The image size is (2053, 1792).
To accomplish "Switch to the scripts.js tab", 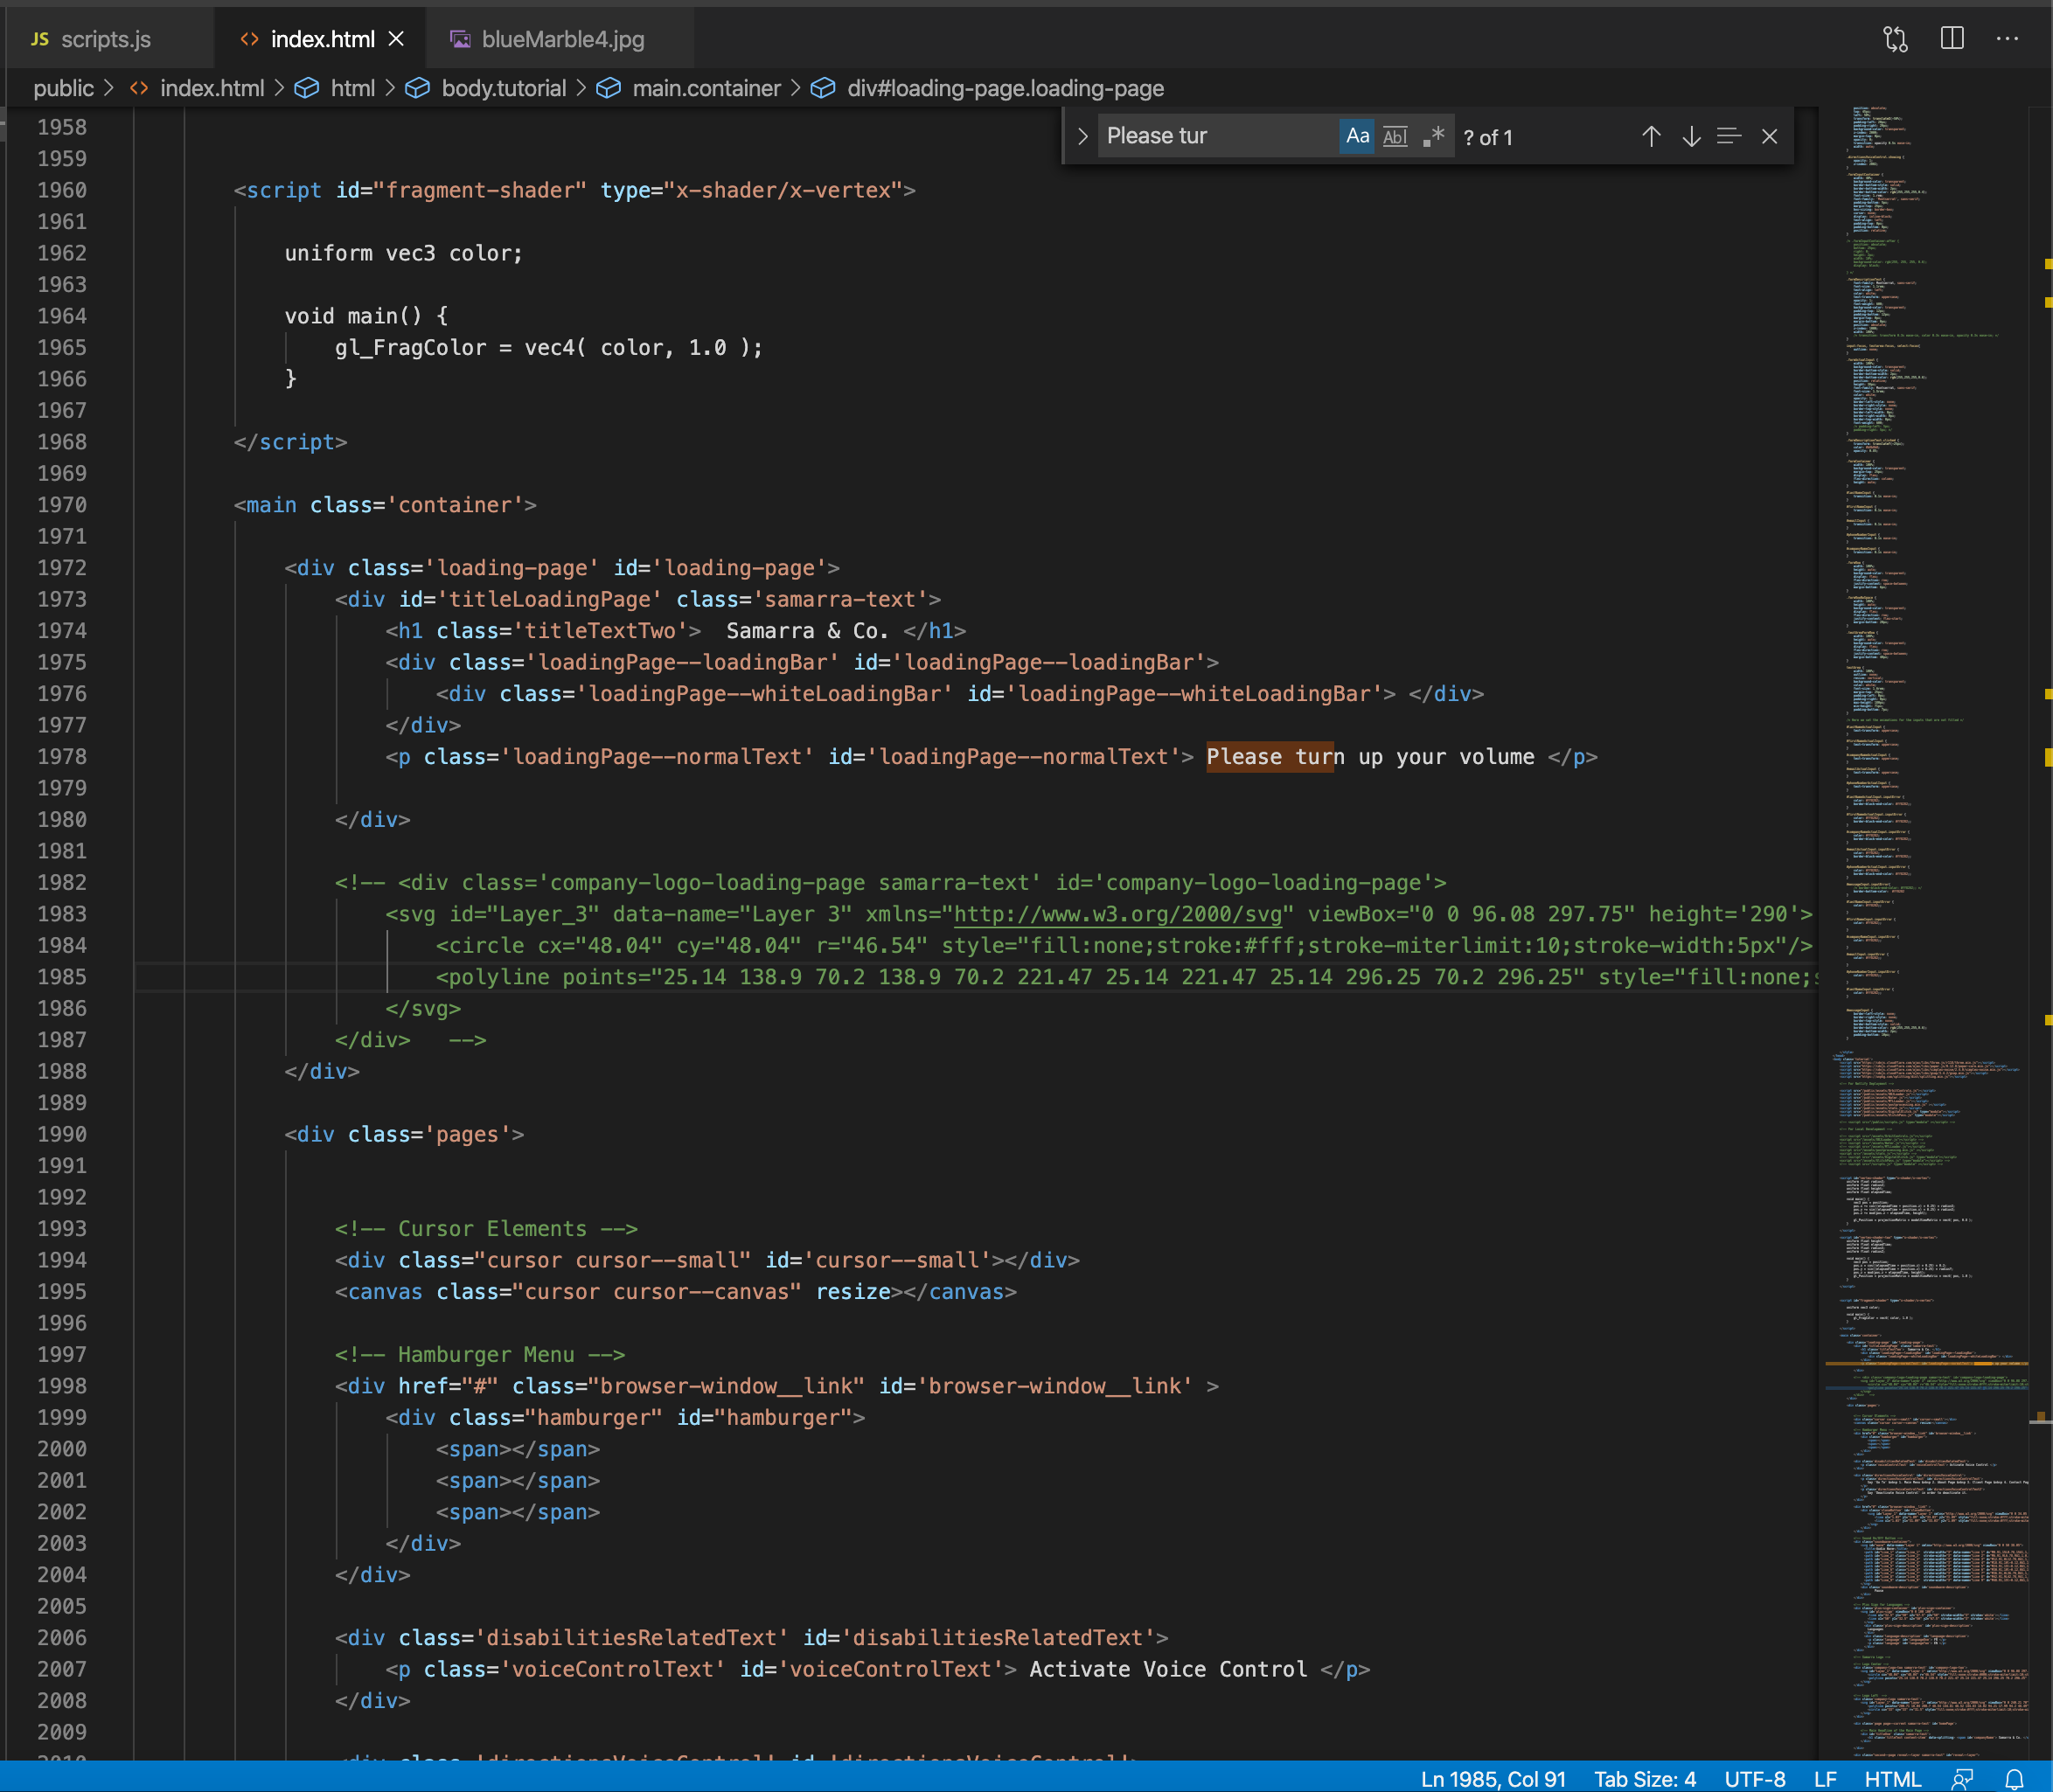I will pyautogui.click(x=105, y=39).
